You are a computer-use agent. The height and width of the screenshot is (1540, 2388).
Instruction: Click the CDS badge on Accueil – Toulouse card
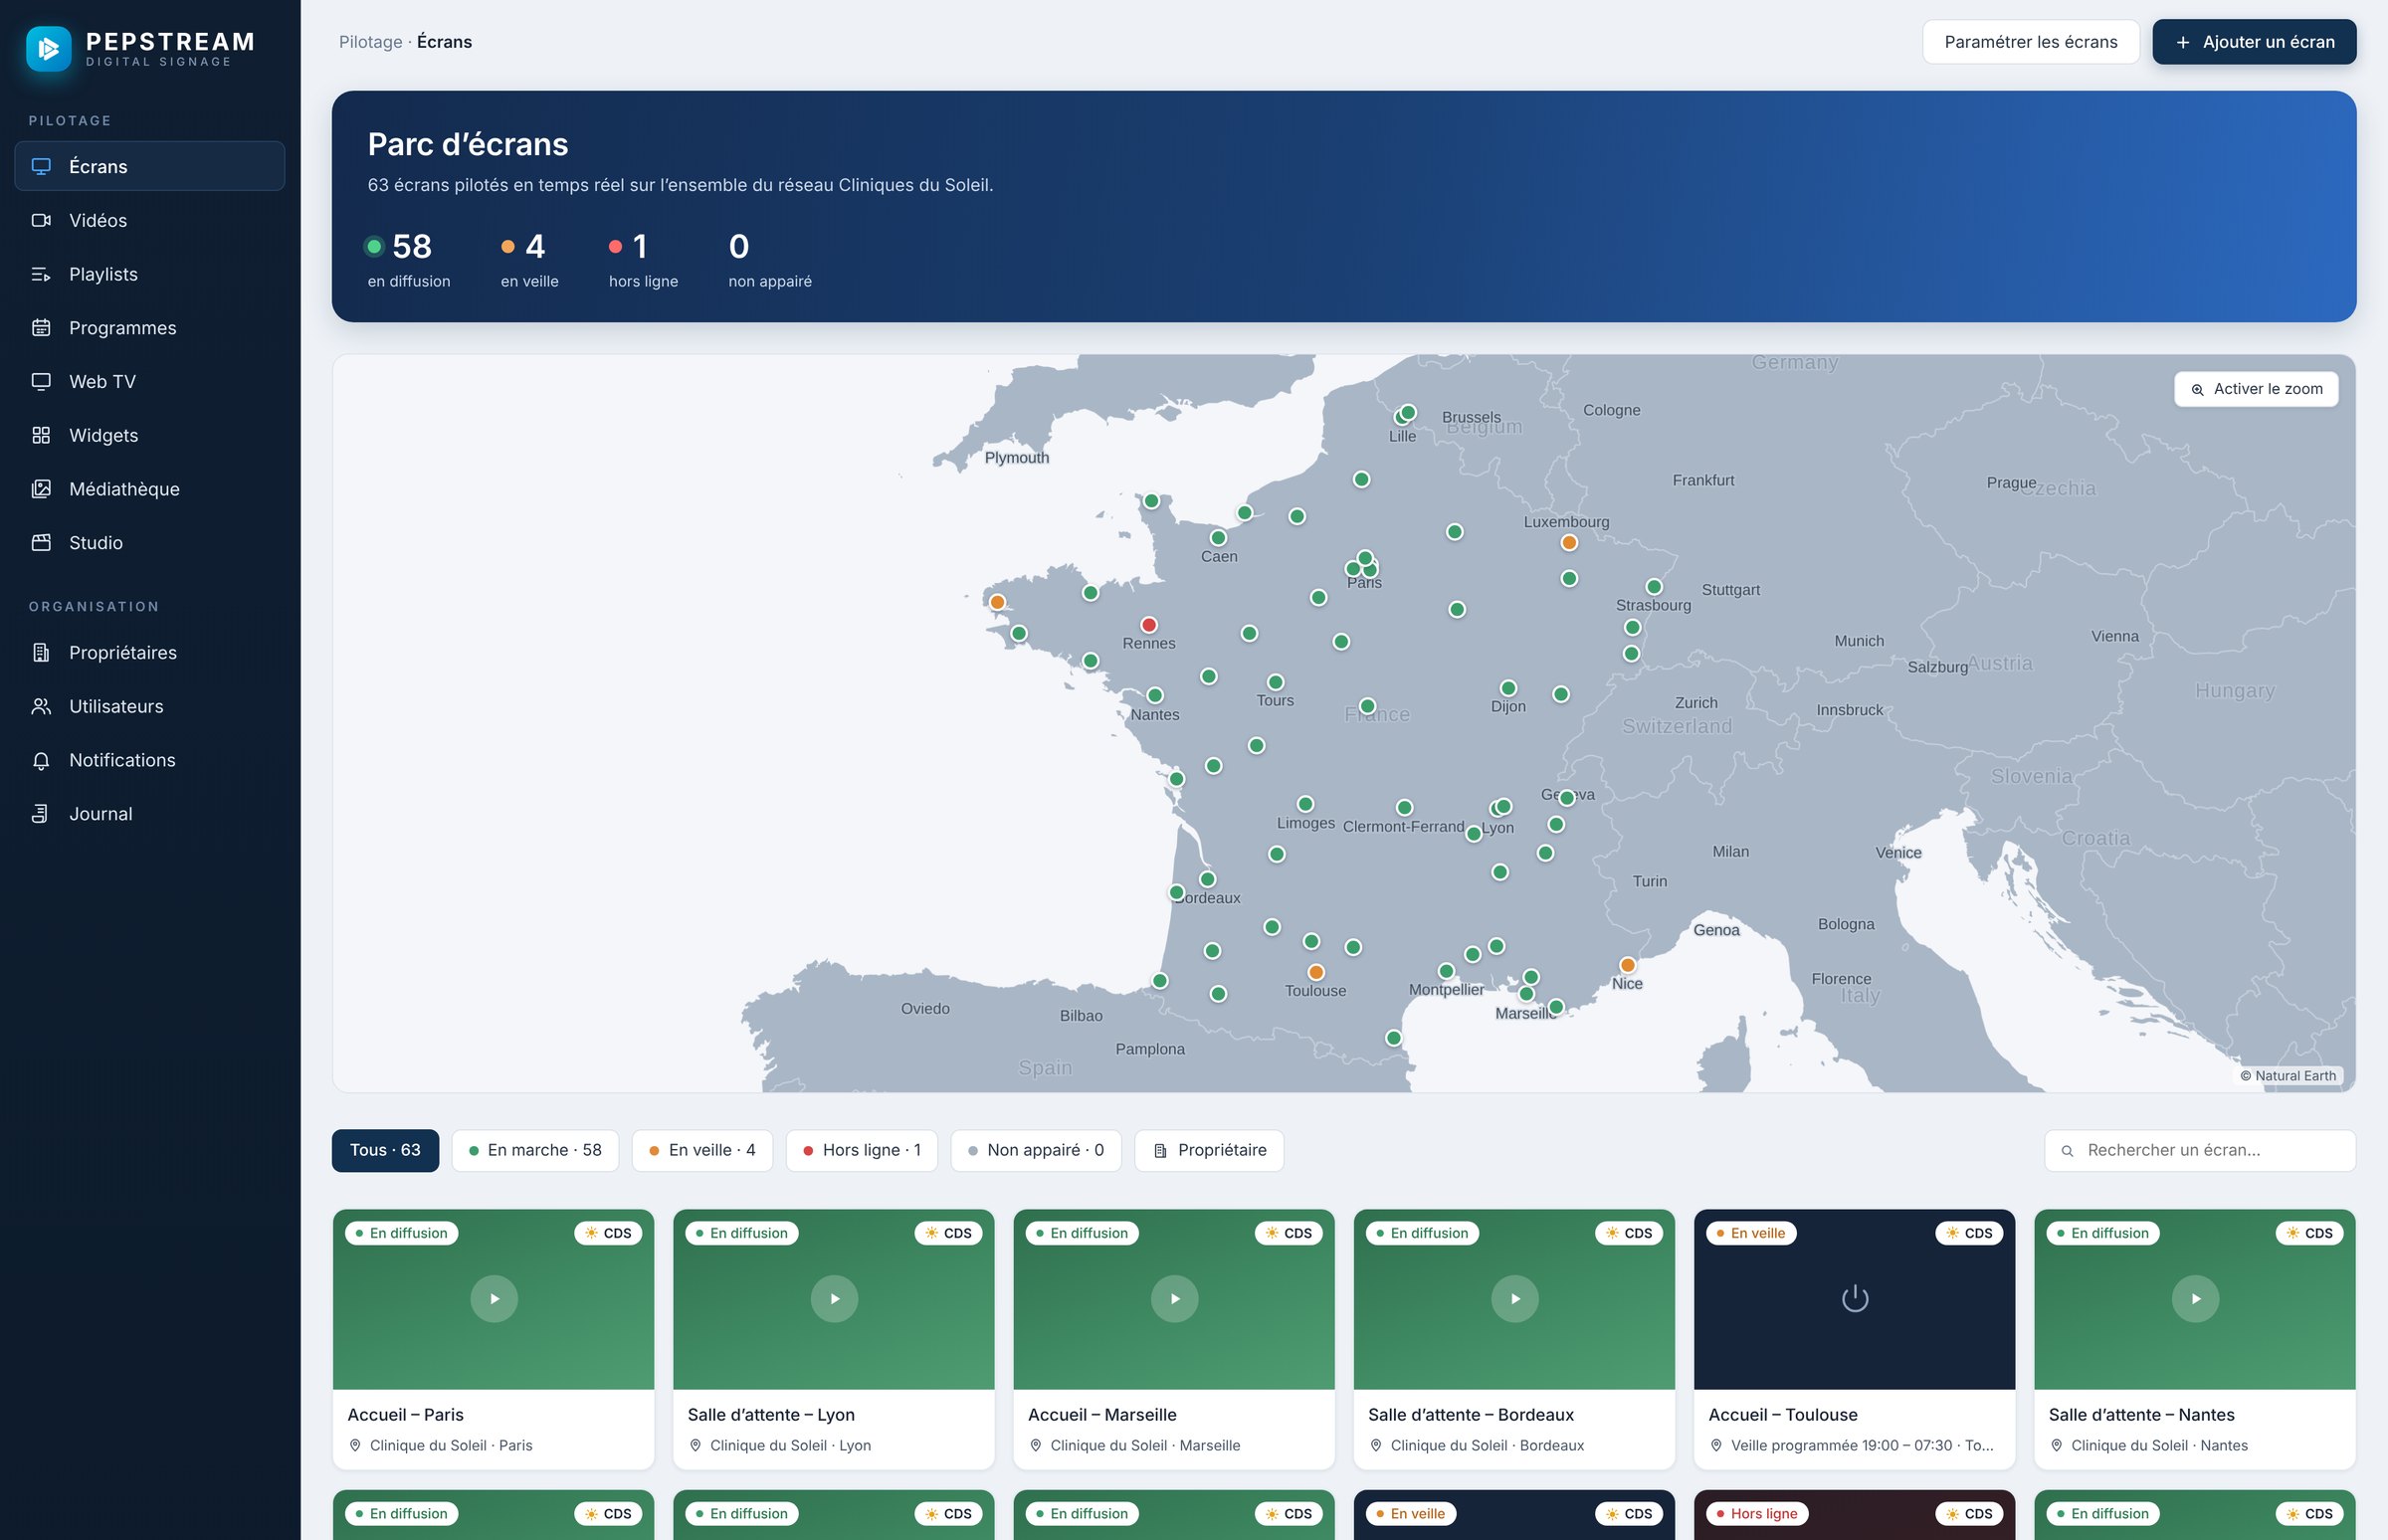[x=1969, y=1233]
